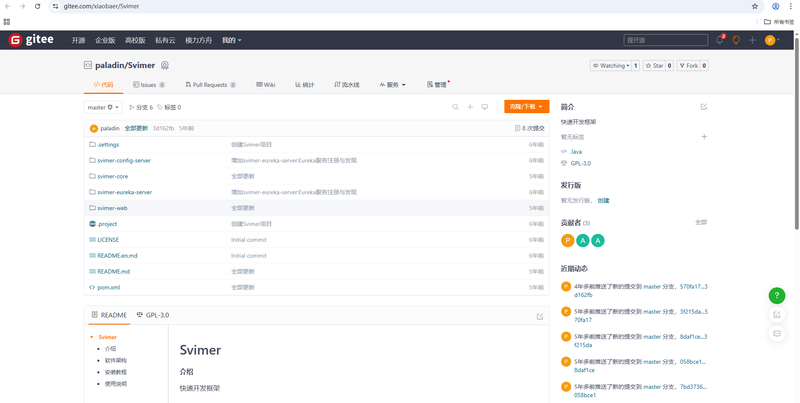800x403 pixels.
Task: Open the .project file
Action: point(107,224)
